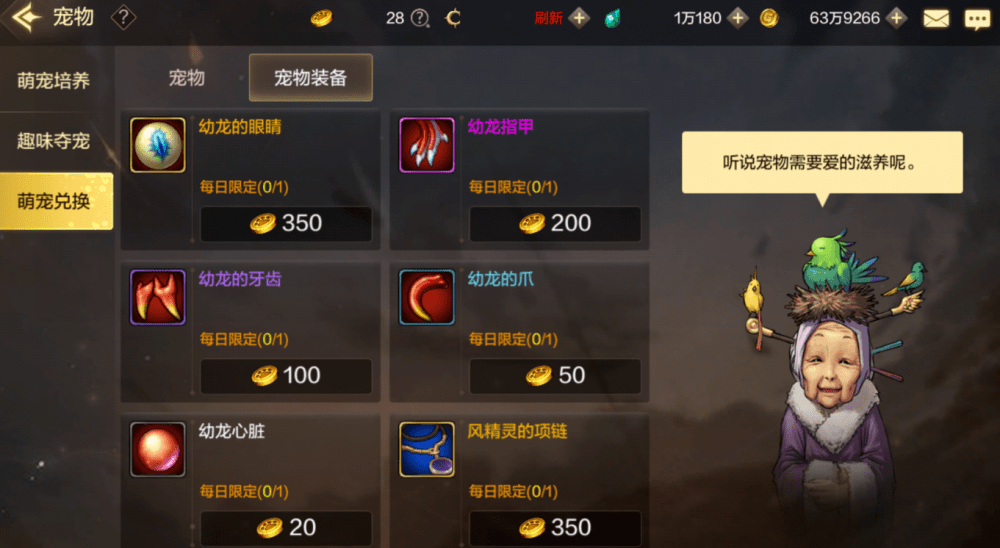Add more gems with plus after 1万180
Screen dimensions: 1000x548
(738, 18)
